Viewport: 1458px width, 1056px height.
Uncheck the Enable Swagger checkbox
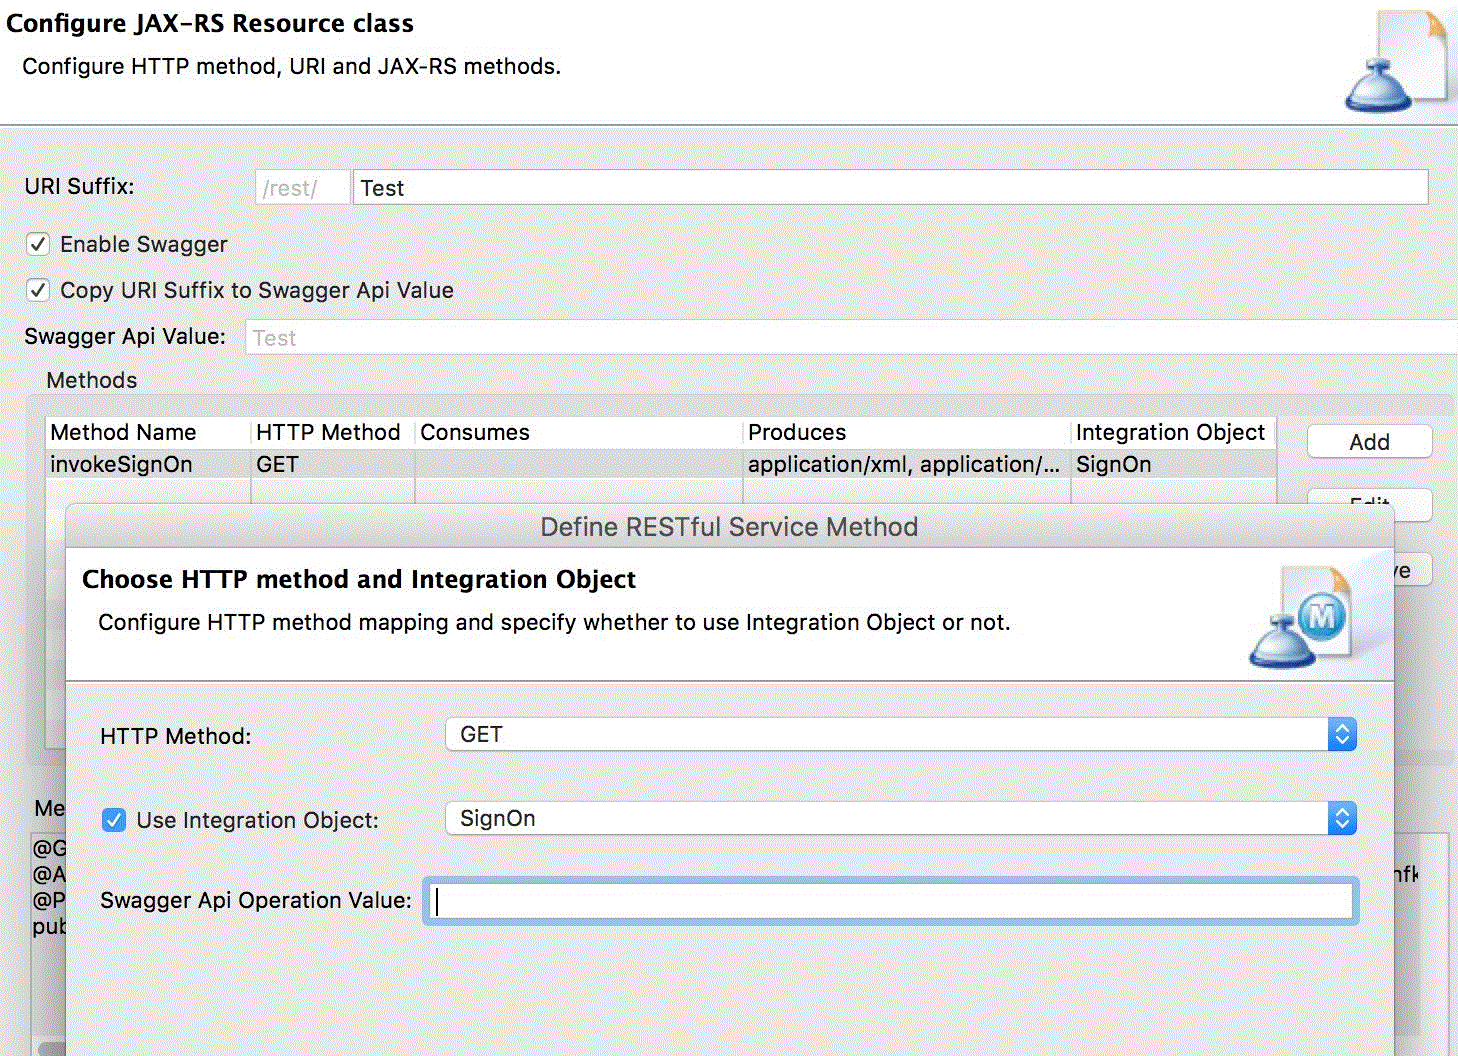coord(38,244)
